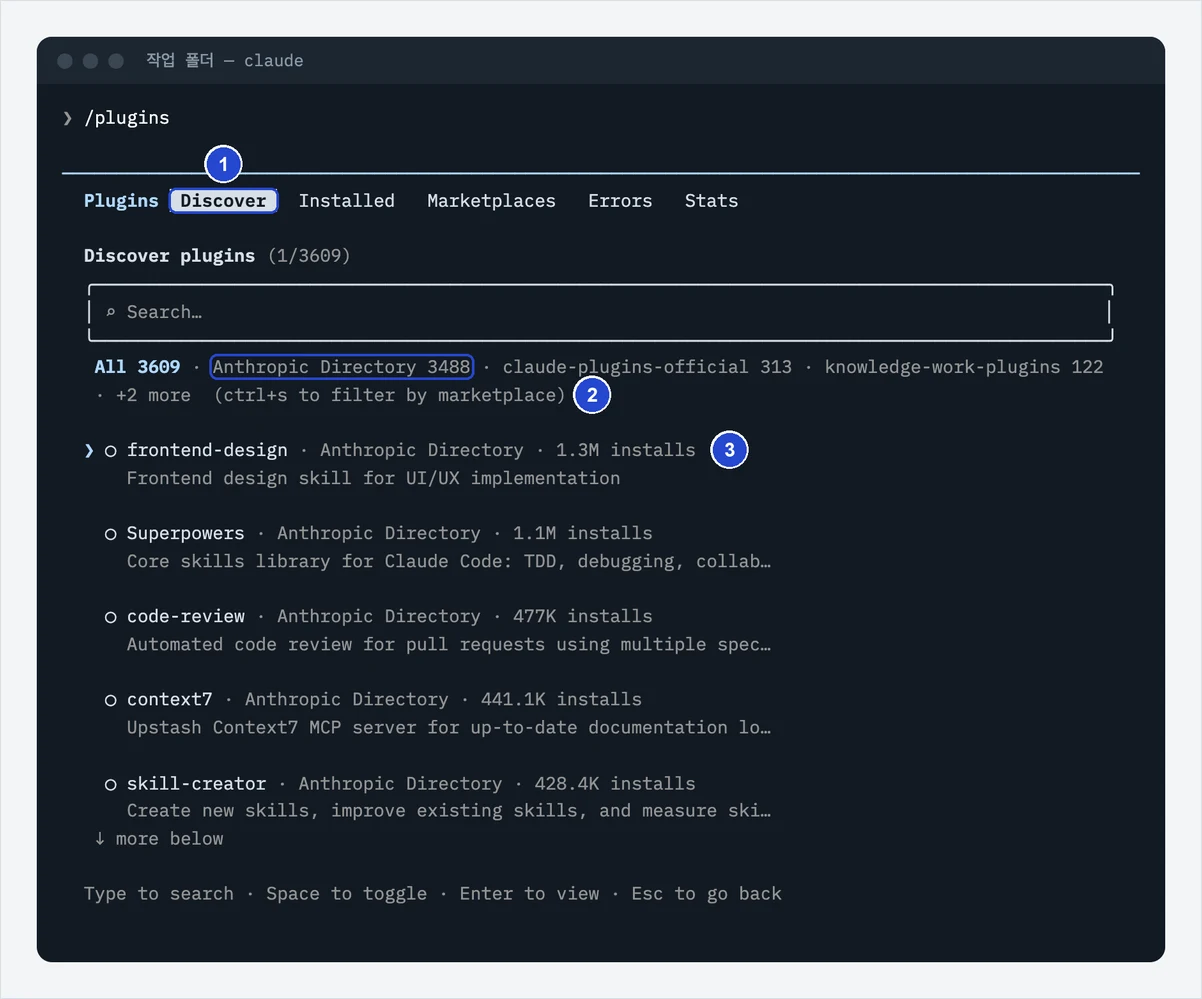Click the prompt chevron before /plugins

pyautogui.click(x=68, y=118)
